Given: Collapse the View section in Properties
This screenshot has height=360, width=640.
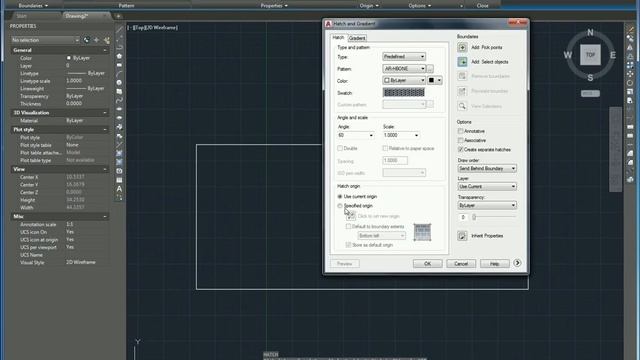Looking at the screenshot, I should 105,169.
